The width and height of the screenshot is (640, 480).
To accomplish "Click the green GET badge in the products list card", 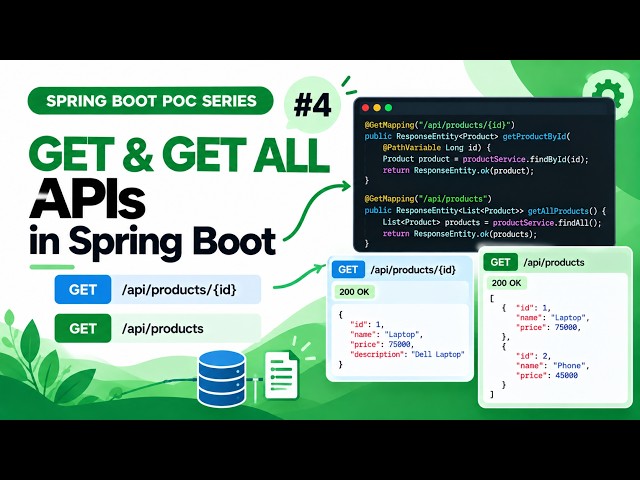I will (500, 262).
